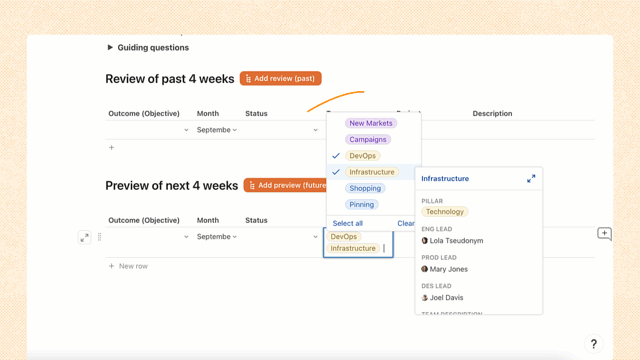This screenshot has width=640, height=360.
Task: Open the Status dropdown in preview row
Action: (x=281, y=237)
